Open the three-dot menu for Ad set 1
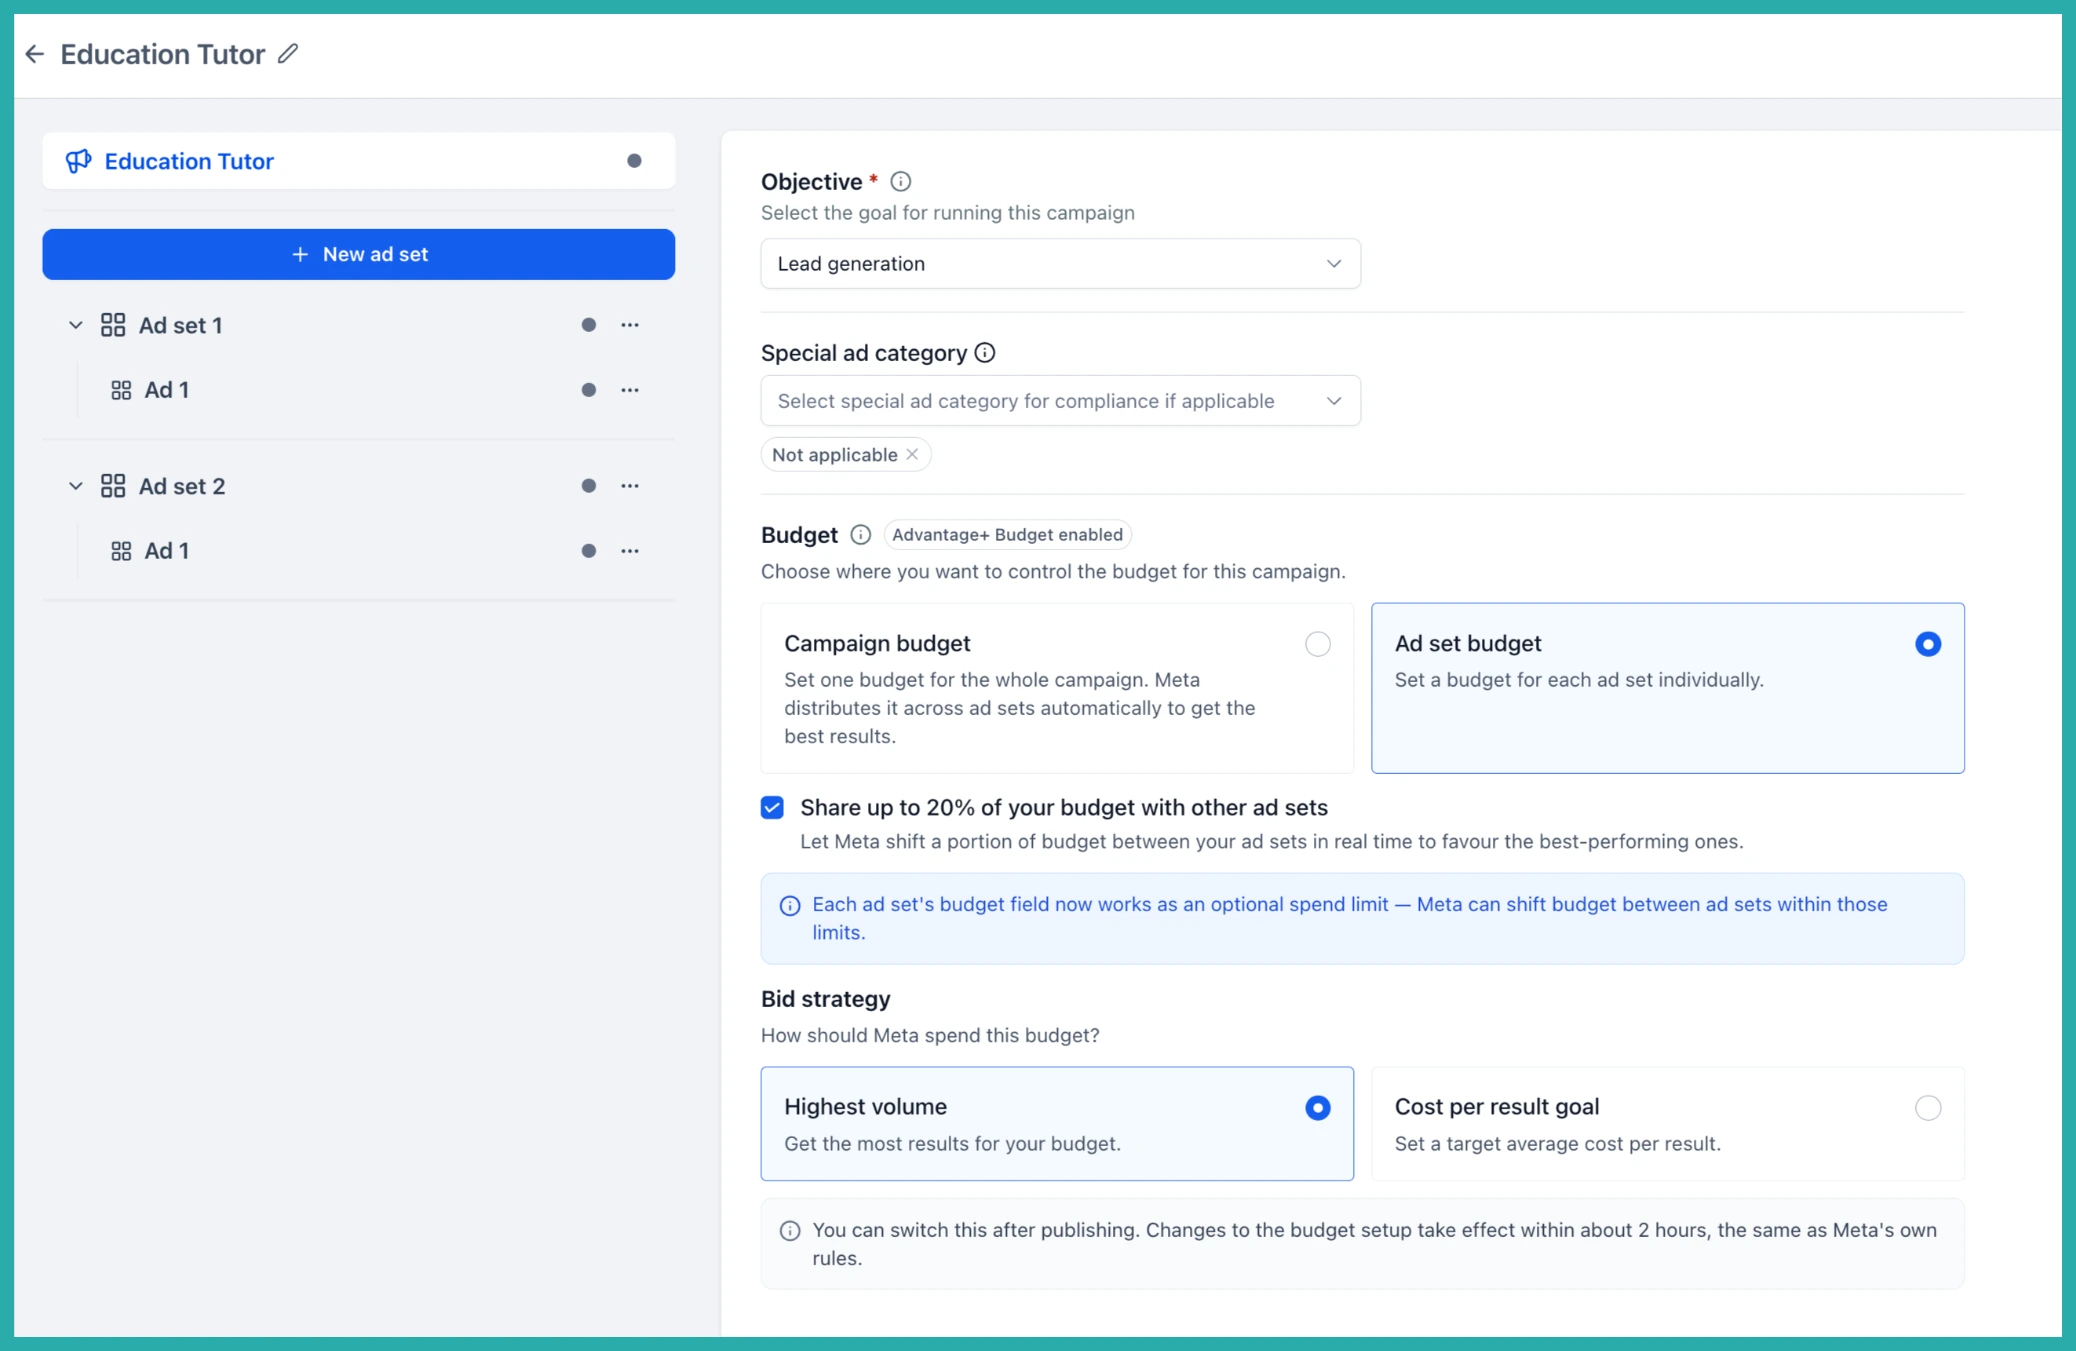The width and height of the screenshot is (2076, 1351). 630,325
